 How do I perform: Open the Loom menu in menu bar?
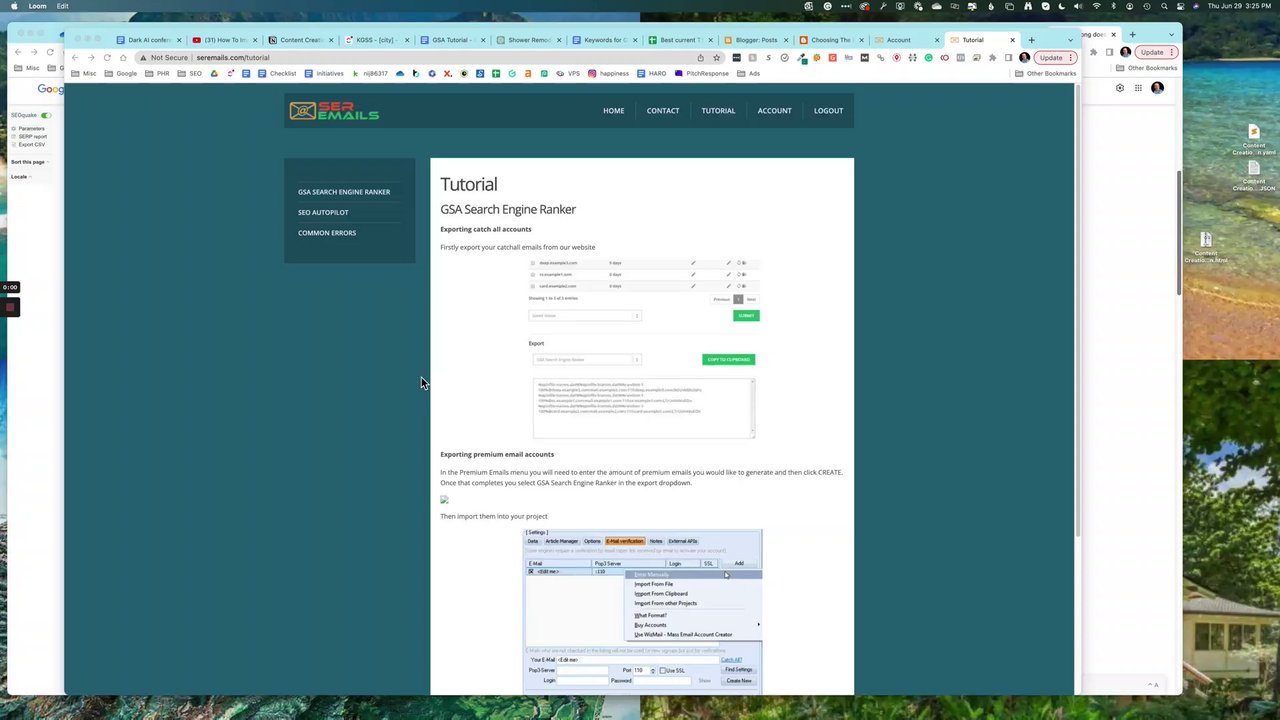(x=37, y=6)
